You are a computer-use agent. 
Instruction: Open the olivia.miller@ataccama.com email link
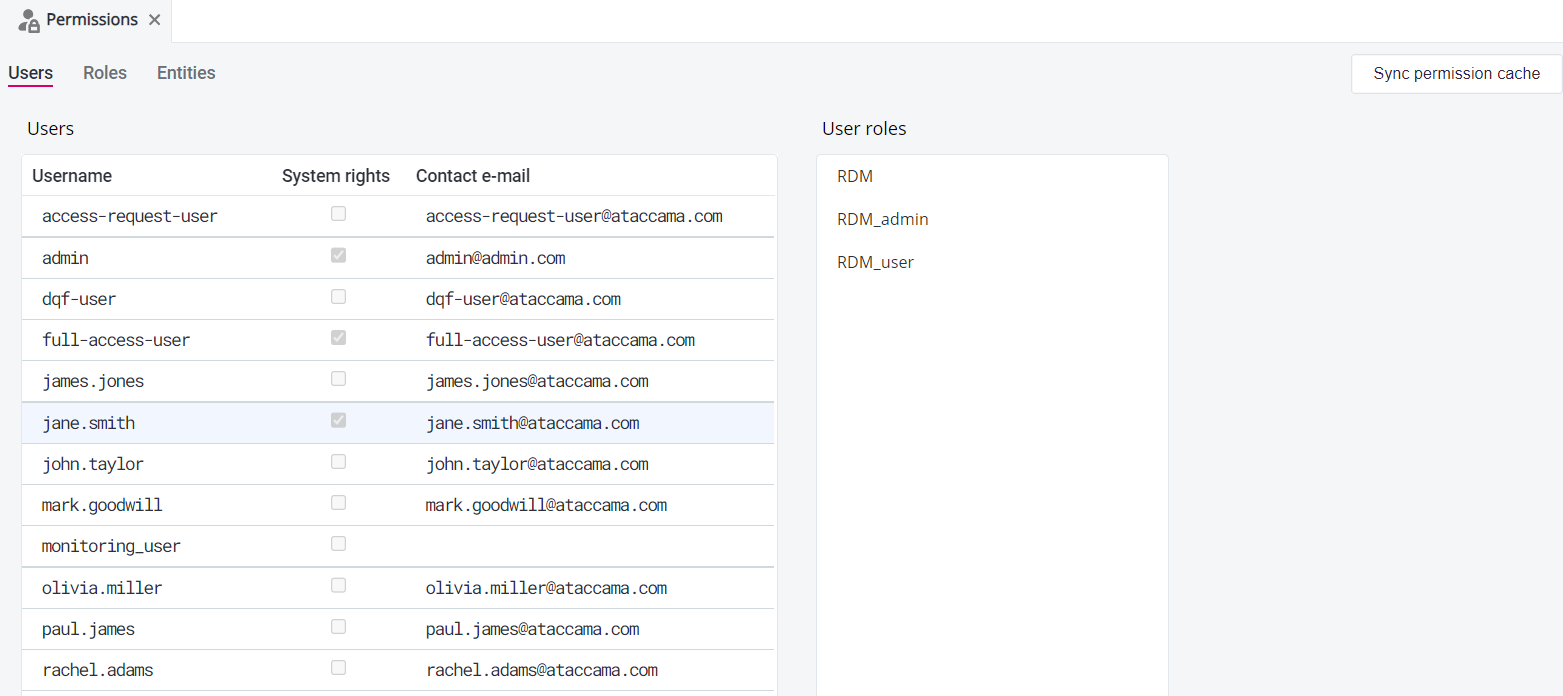point(546,587)
